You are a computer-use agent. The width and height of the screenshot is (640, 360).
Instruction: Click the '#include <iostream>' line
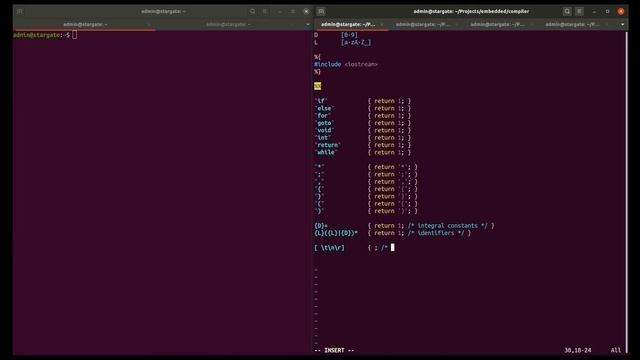[x=346, y=64]
